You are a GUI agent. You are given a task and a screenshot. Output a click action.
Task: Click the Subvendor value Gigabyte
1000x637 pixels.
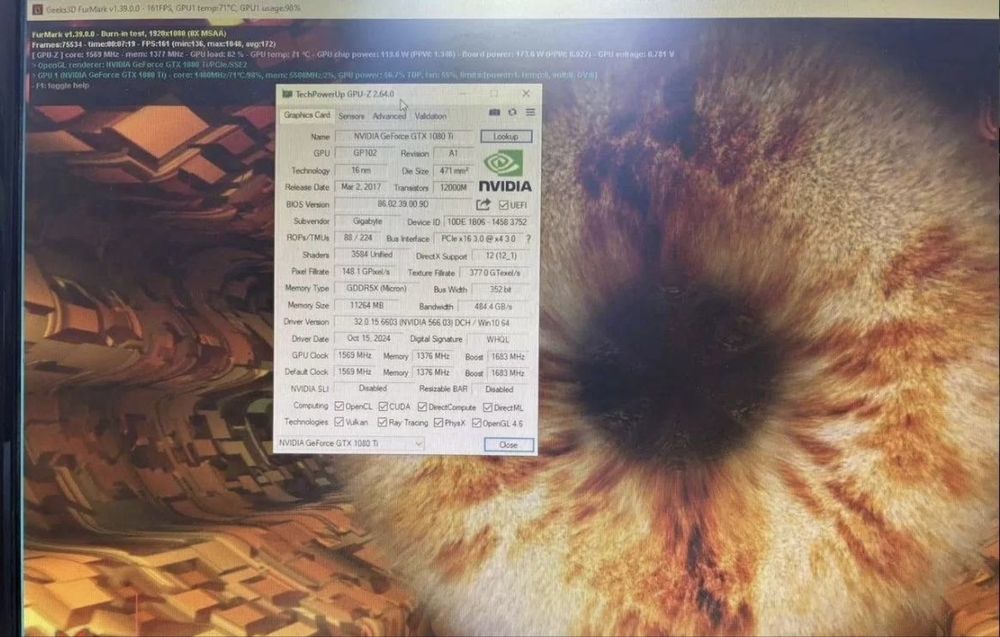tap(367, 221)
